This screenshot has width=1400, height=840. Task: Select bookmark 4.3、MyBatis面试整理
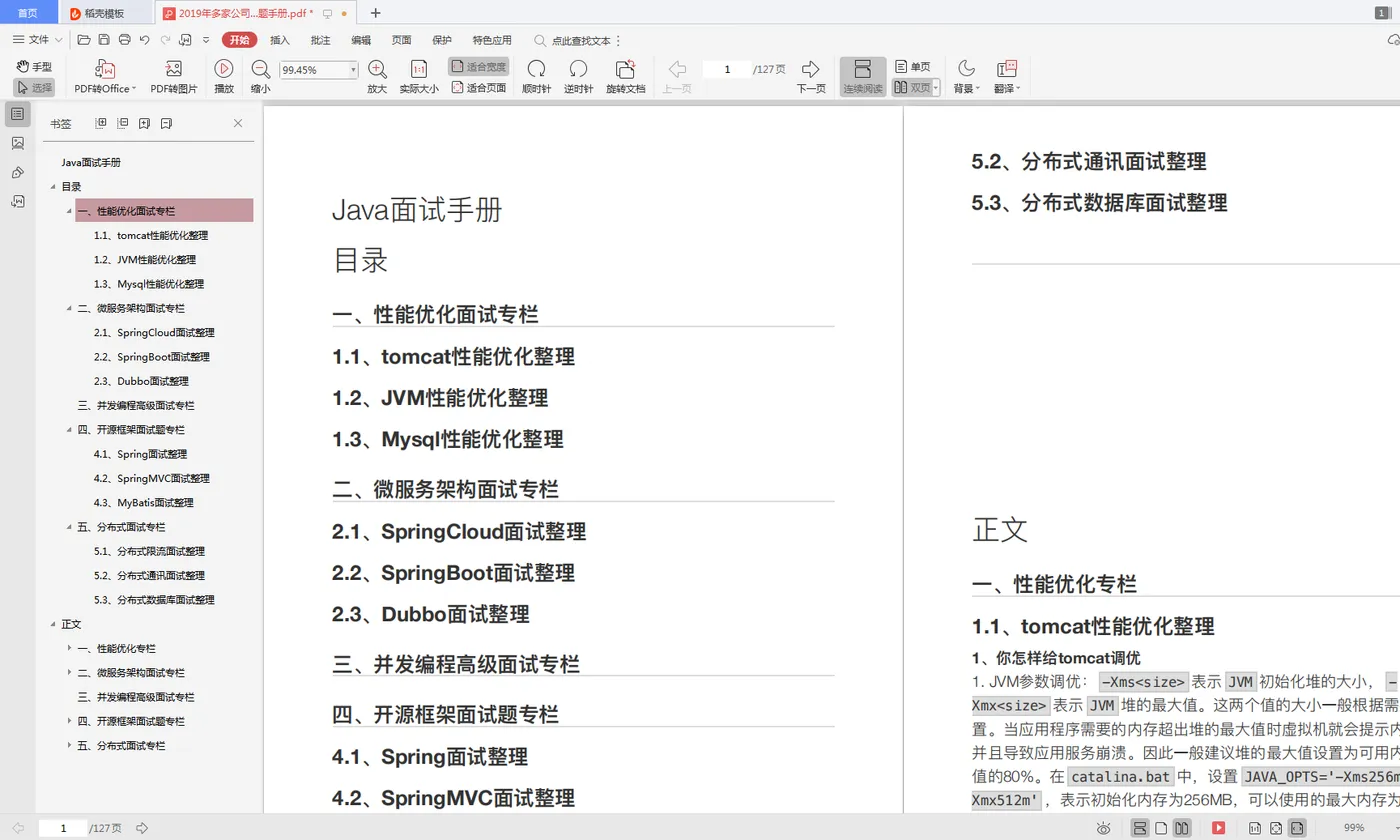(x=144, y=503)
